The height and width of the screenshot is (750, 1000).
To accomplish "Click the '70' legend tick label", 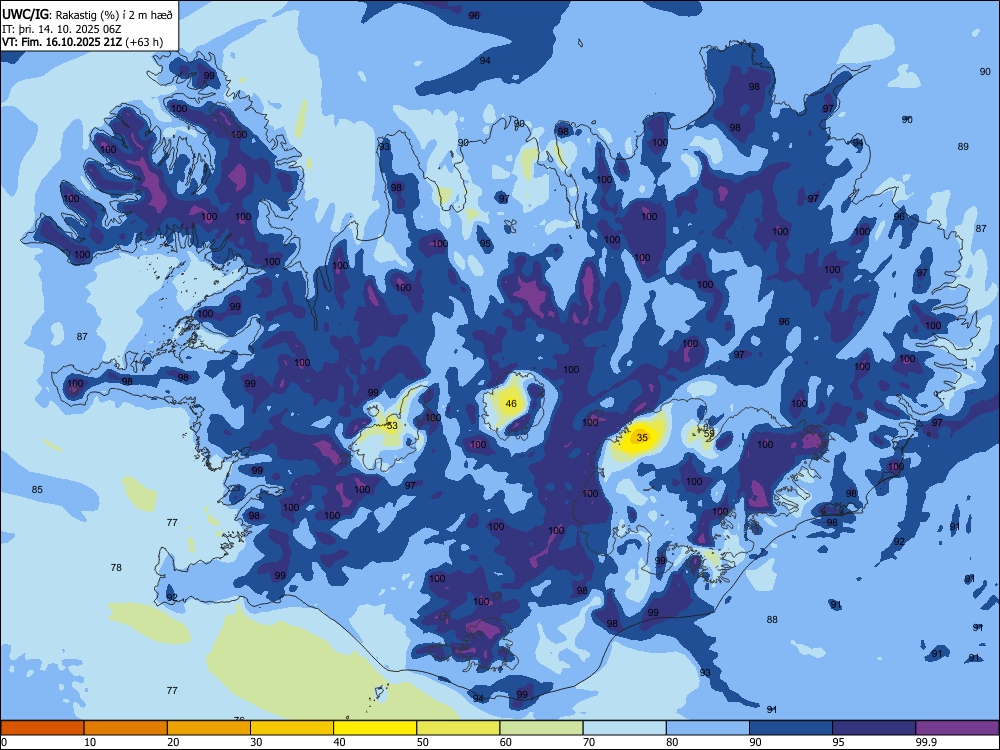I will 589,742.
